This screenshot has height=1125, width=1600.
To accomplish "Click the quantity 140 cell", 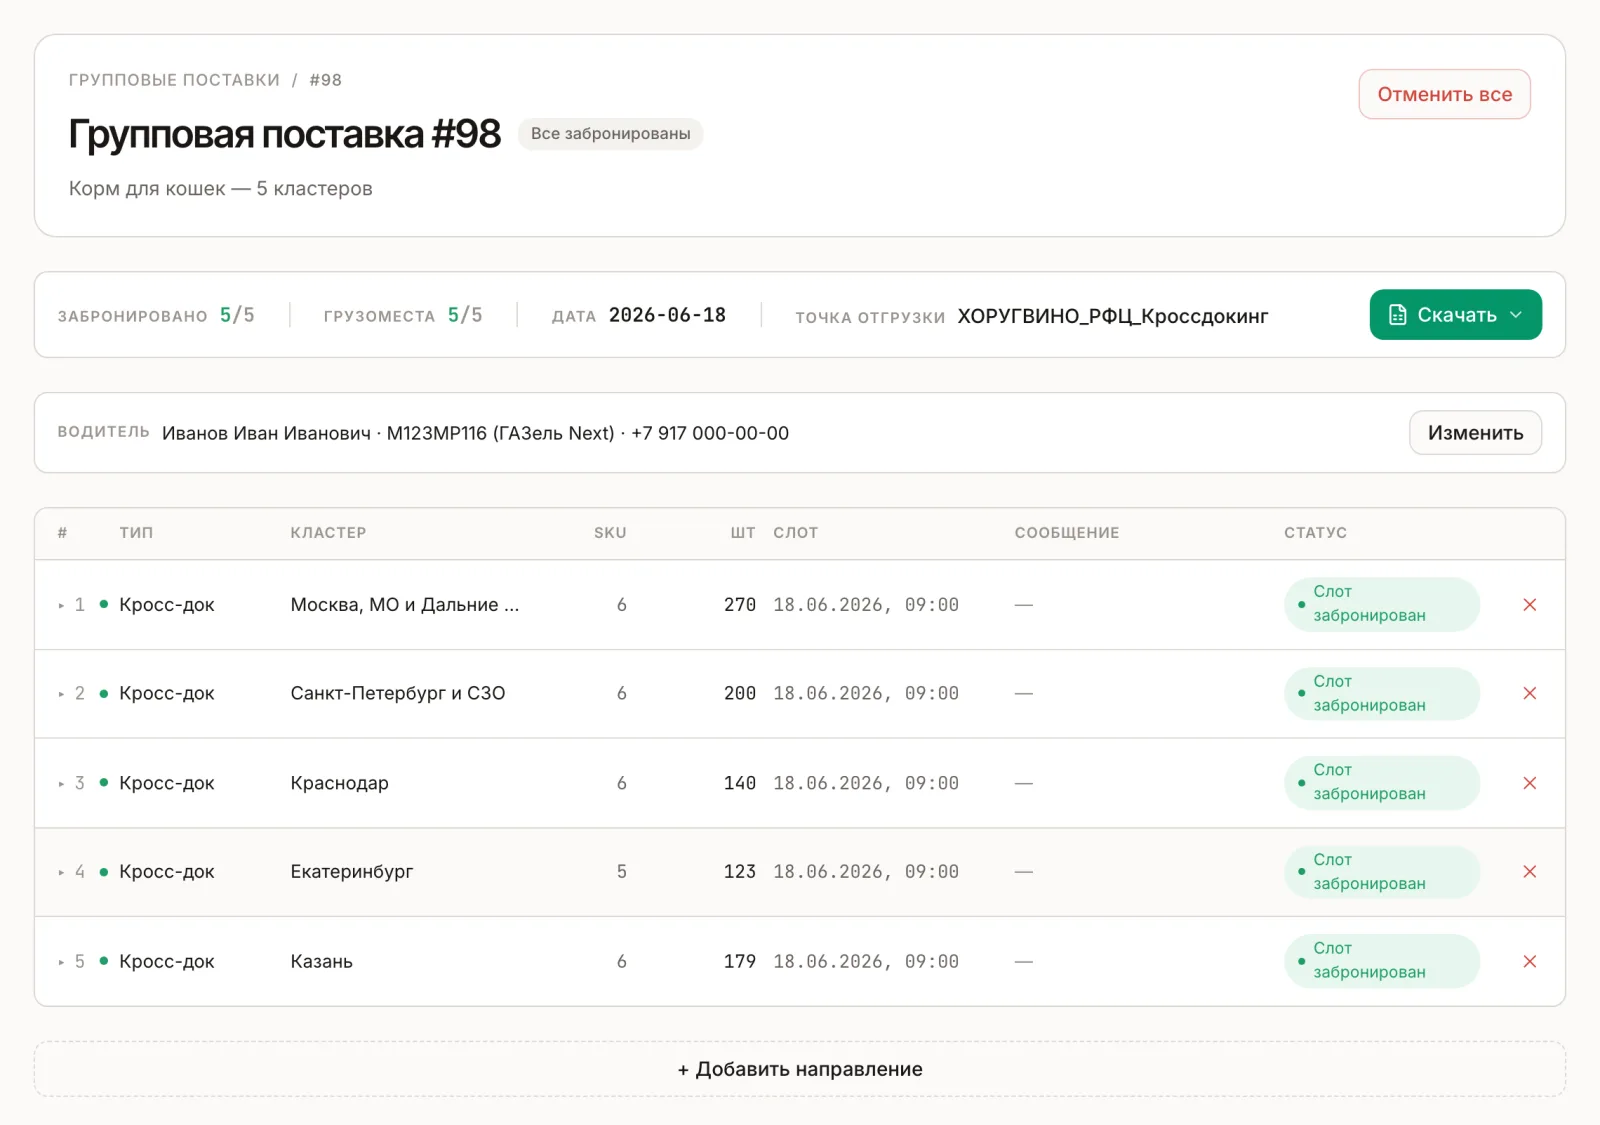I will 740,783.
